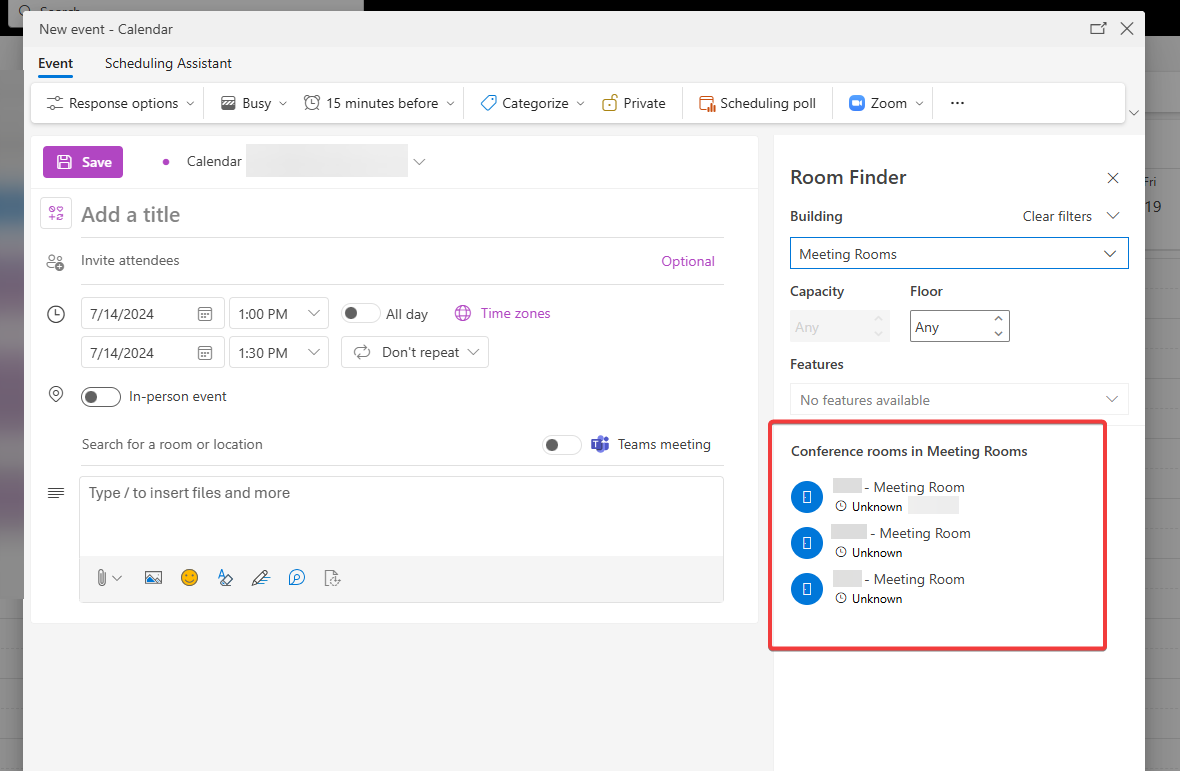Click the Private lock icon
This screenshot has height=771, width=1180.
[x=610, y=103]
